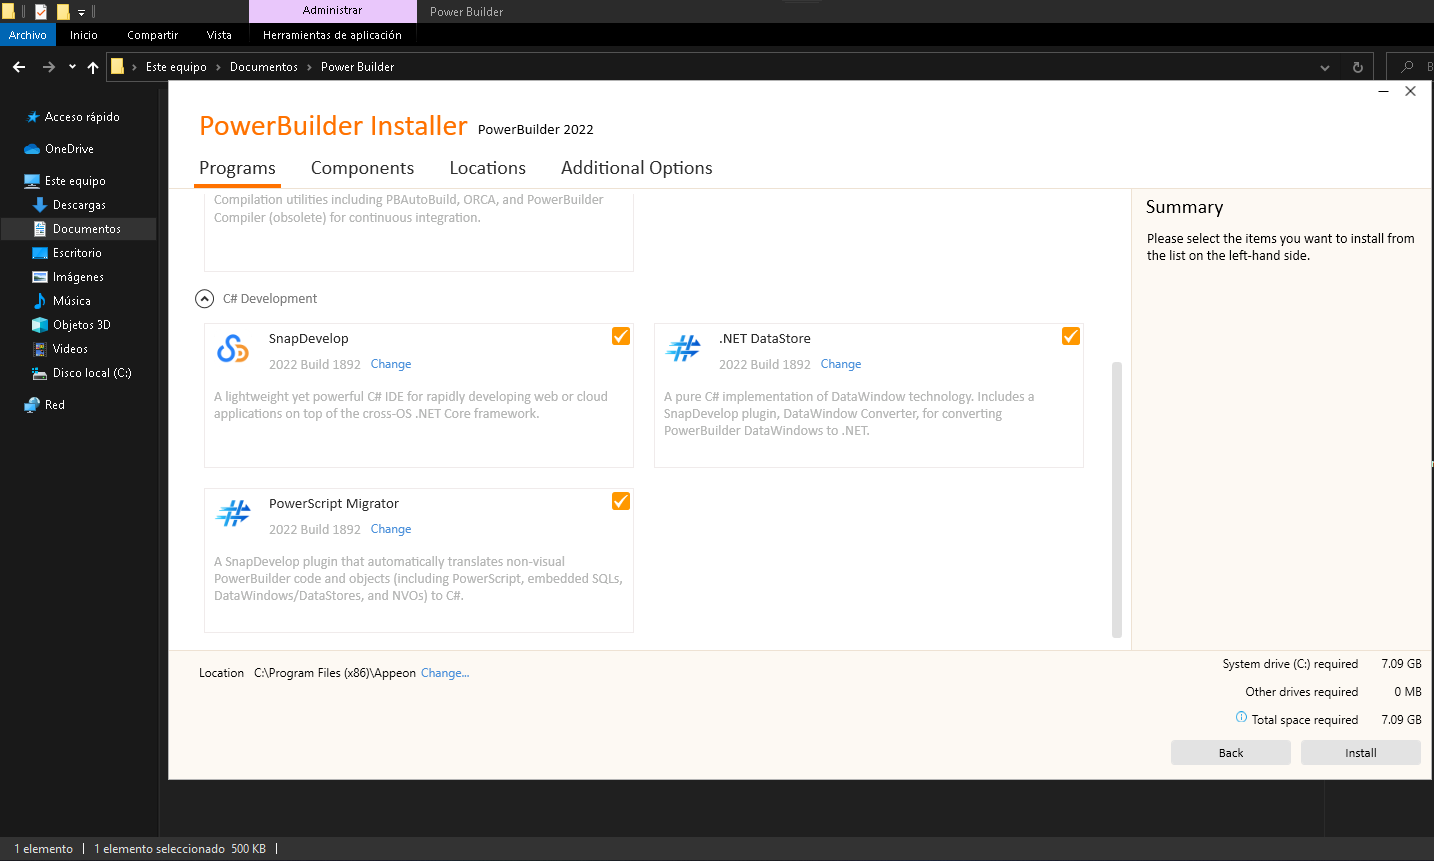
Task: Click the refresh icon in the address bar
Action: point(1357,67)
